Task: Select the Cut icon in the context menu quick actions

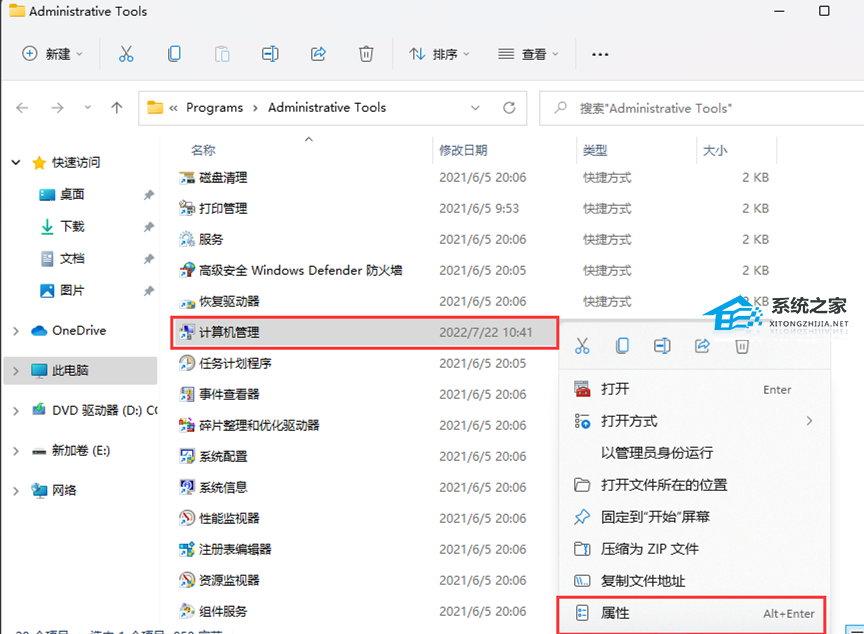Action: coord(583,345)
